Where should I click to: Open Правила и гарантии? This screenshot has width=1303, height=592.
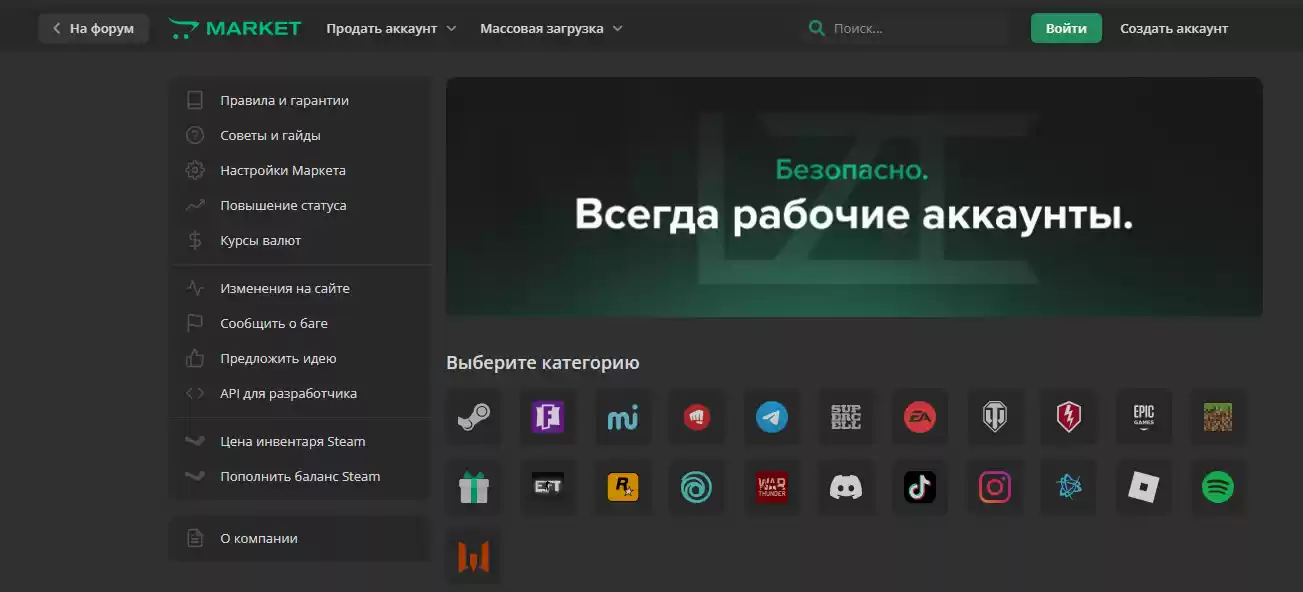pyautogui.click(x=301, y=100)
